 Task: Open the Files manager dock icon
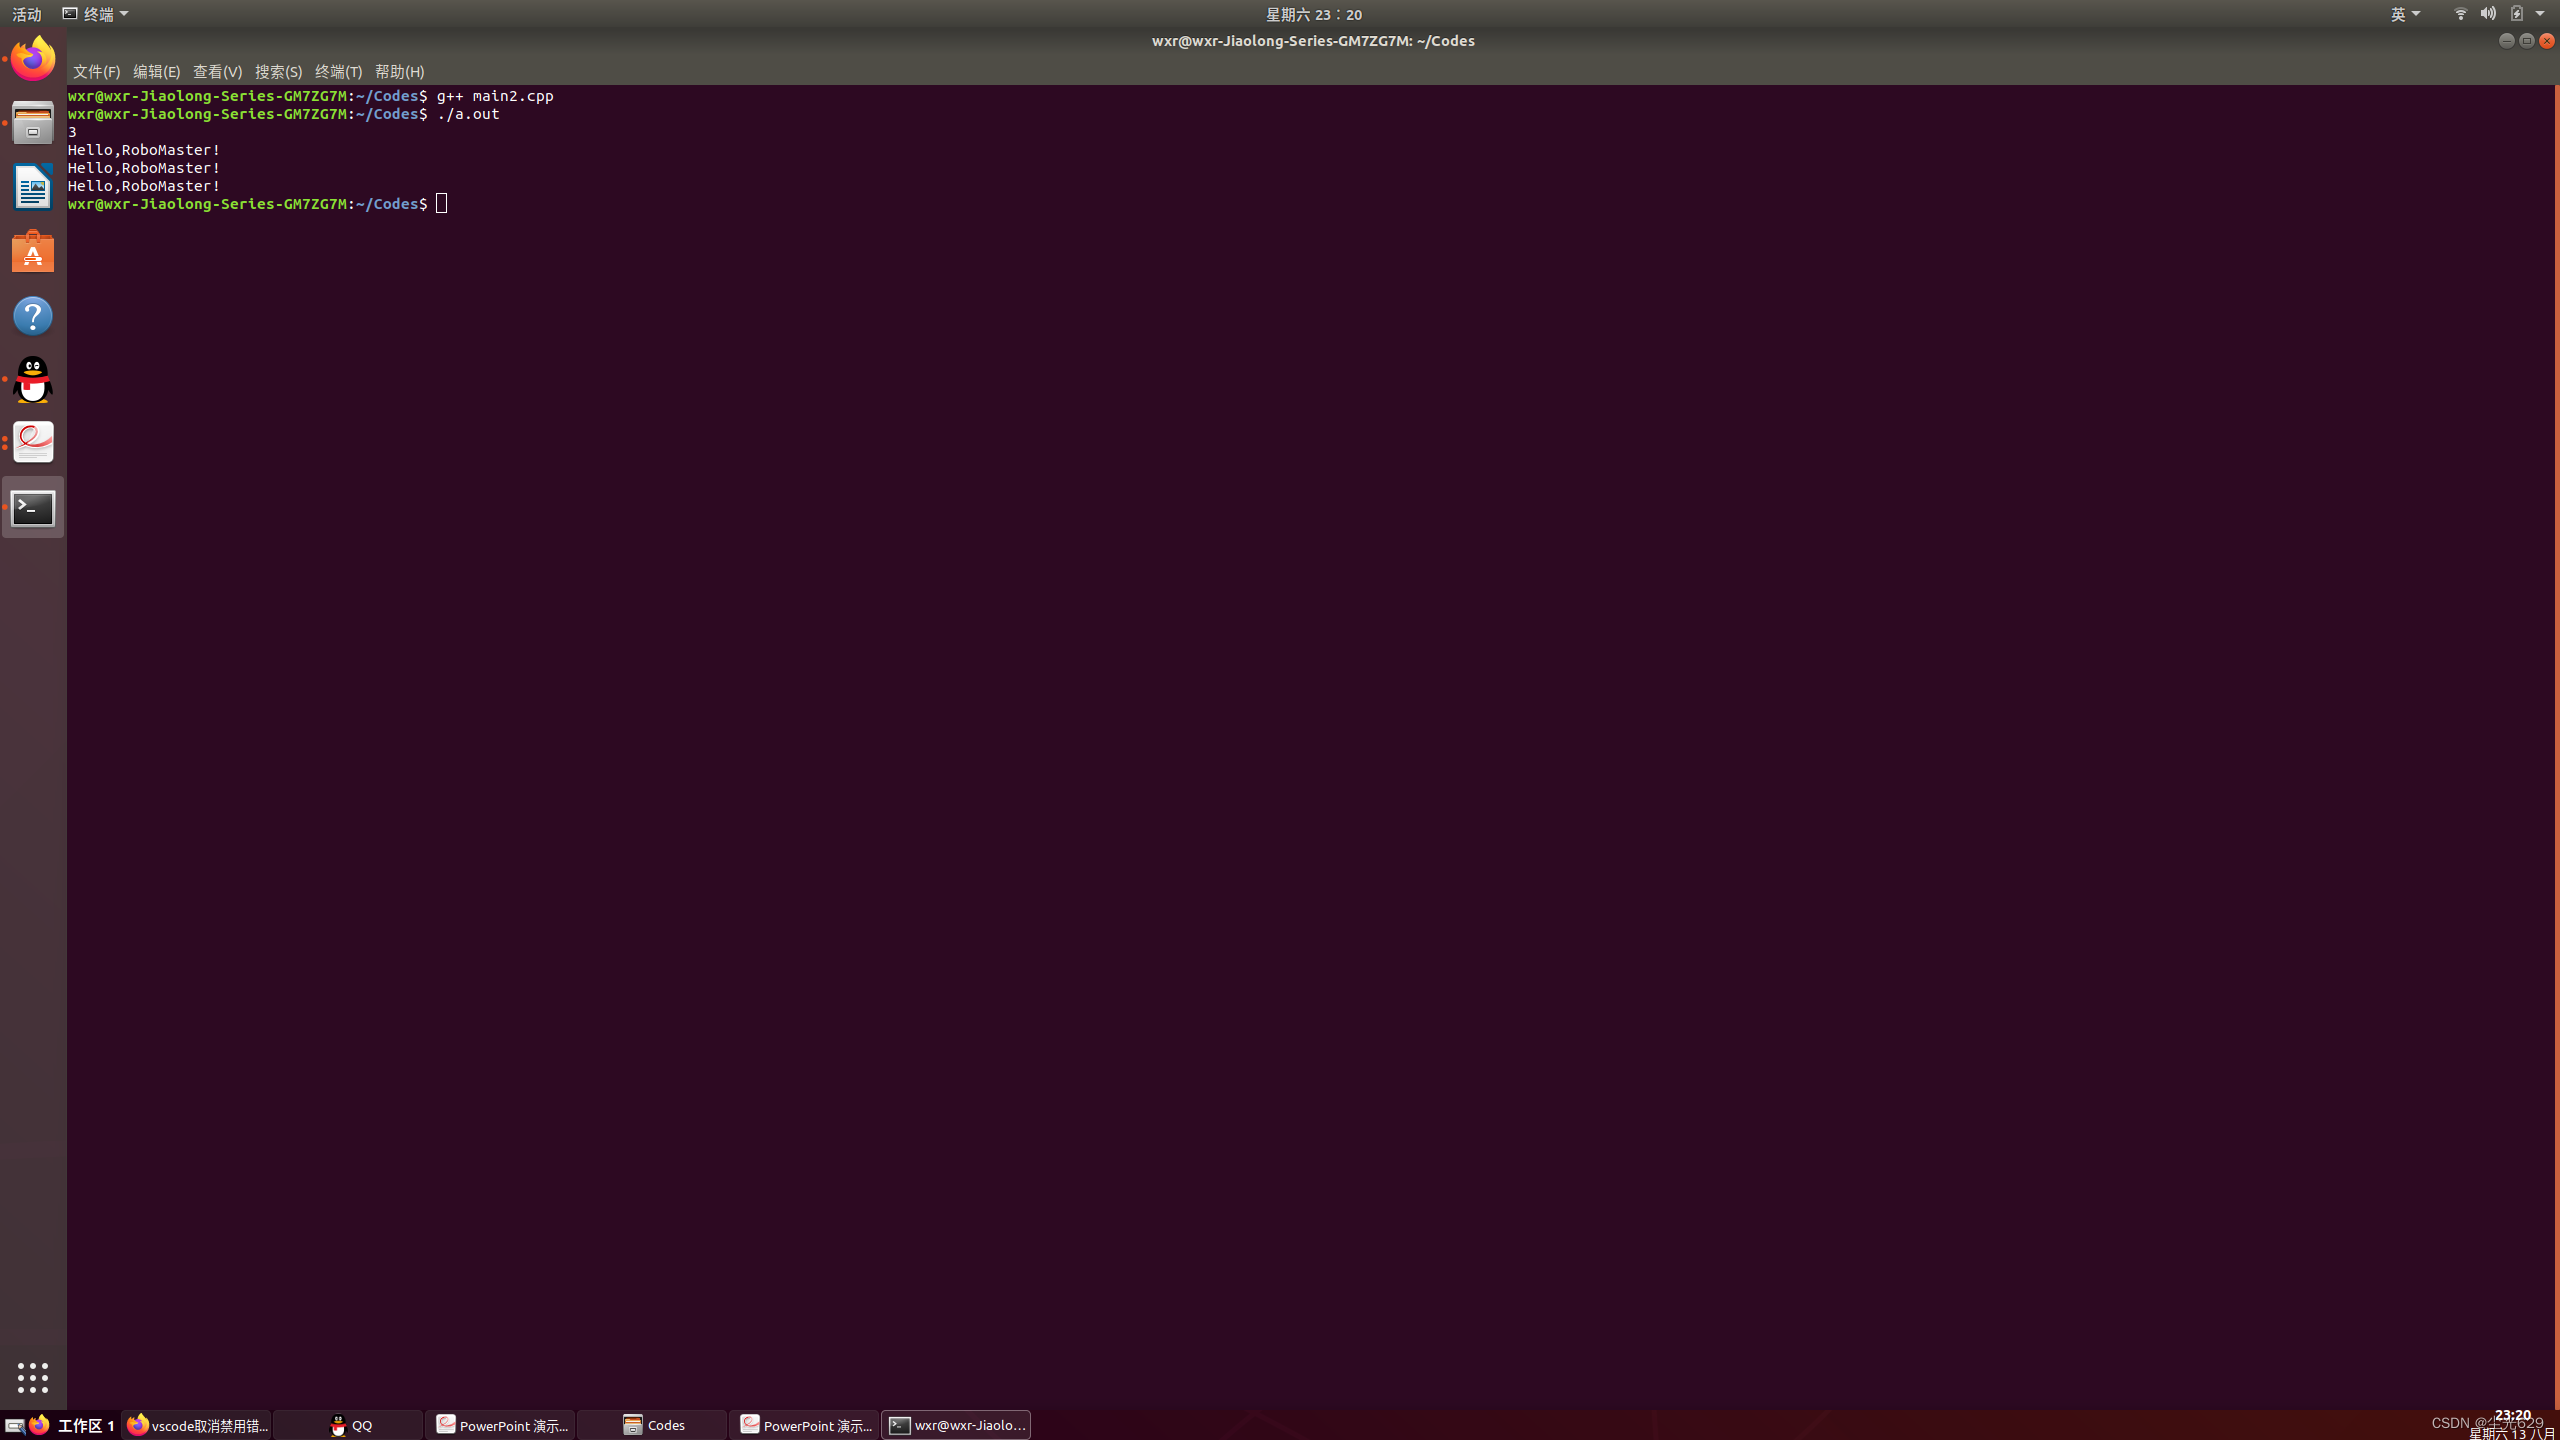pyautogui.click(x=33, y=123)
